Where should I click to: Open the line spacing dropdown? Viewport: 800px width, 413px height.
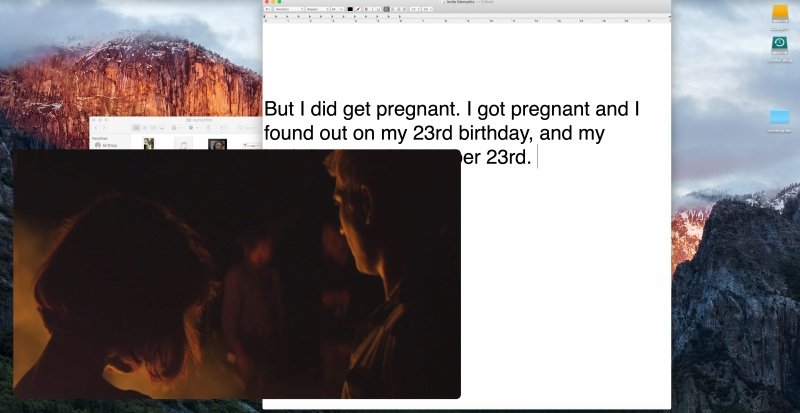(x=415, y=9)
